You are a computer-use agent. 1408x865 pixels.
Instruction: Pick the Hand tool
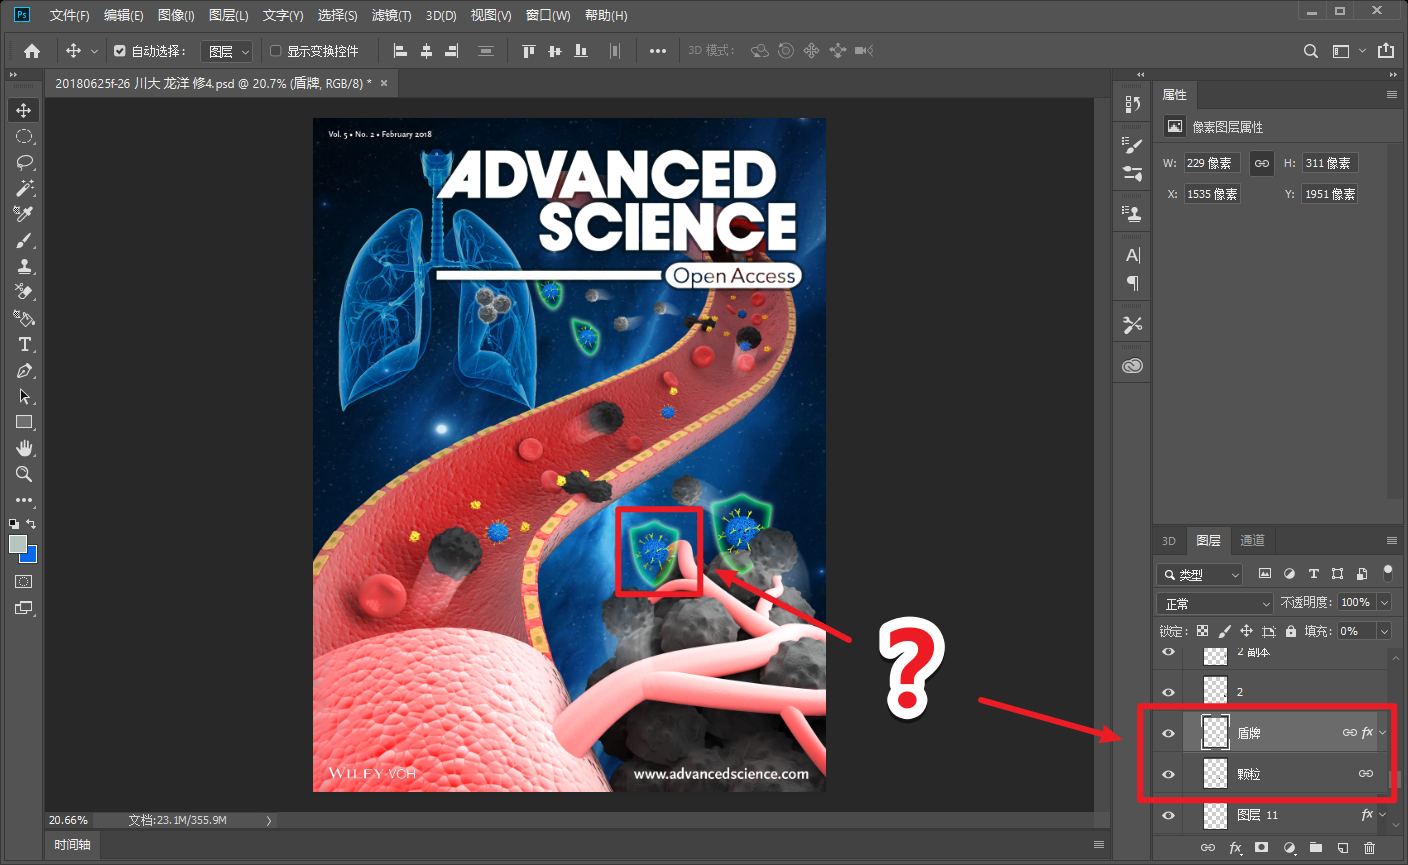click(x=24, y=448)
